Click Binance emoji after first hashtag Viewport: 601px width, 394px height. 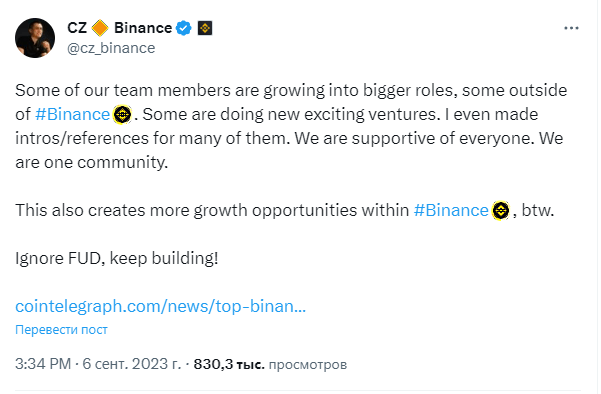[x=122, y=115]
